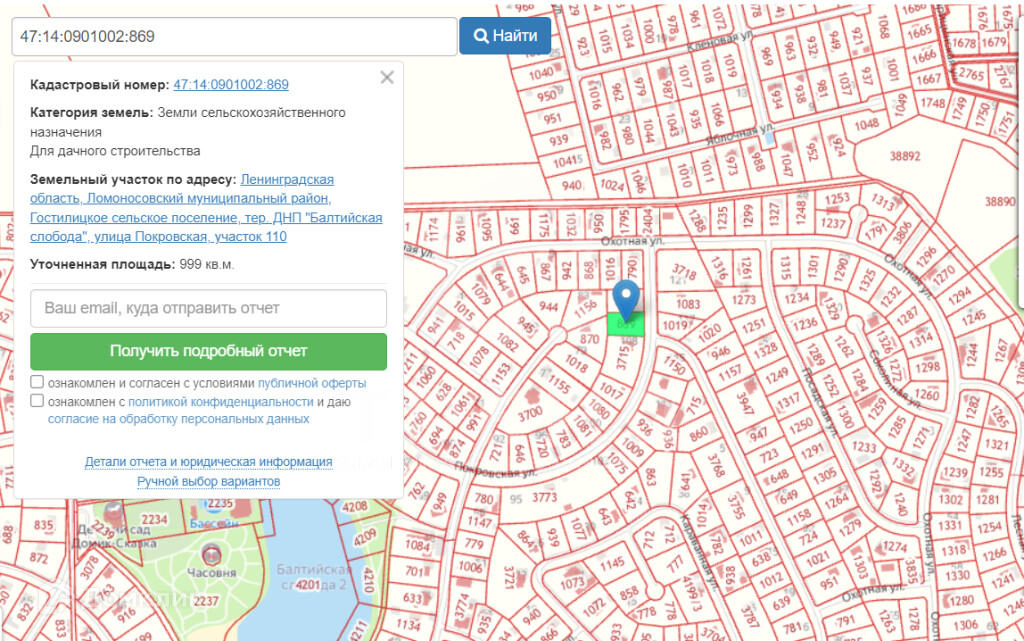This screenshot has height=641, width=1024.
Task: Select parcel 870 on the map
Action: (x=589, y=339)
